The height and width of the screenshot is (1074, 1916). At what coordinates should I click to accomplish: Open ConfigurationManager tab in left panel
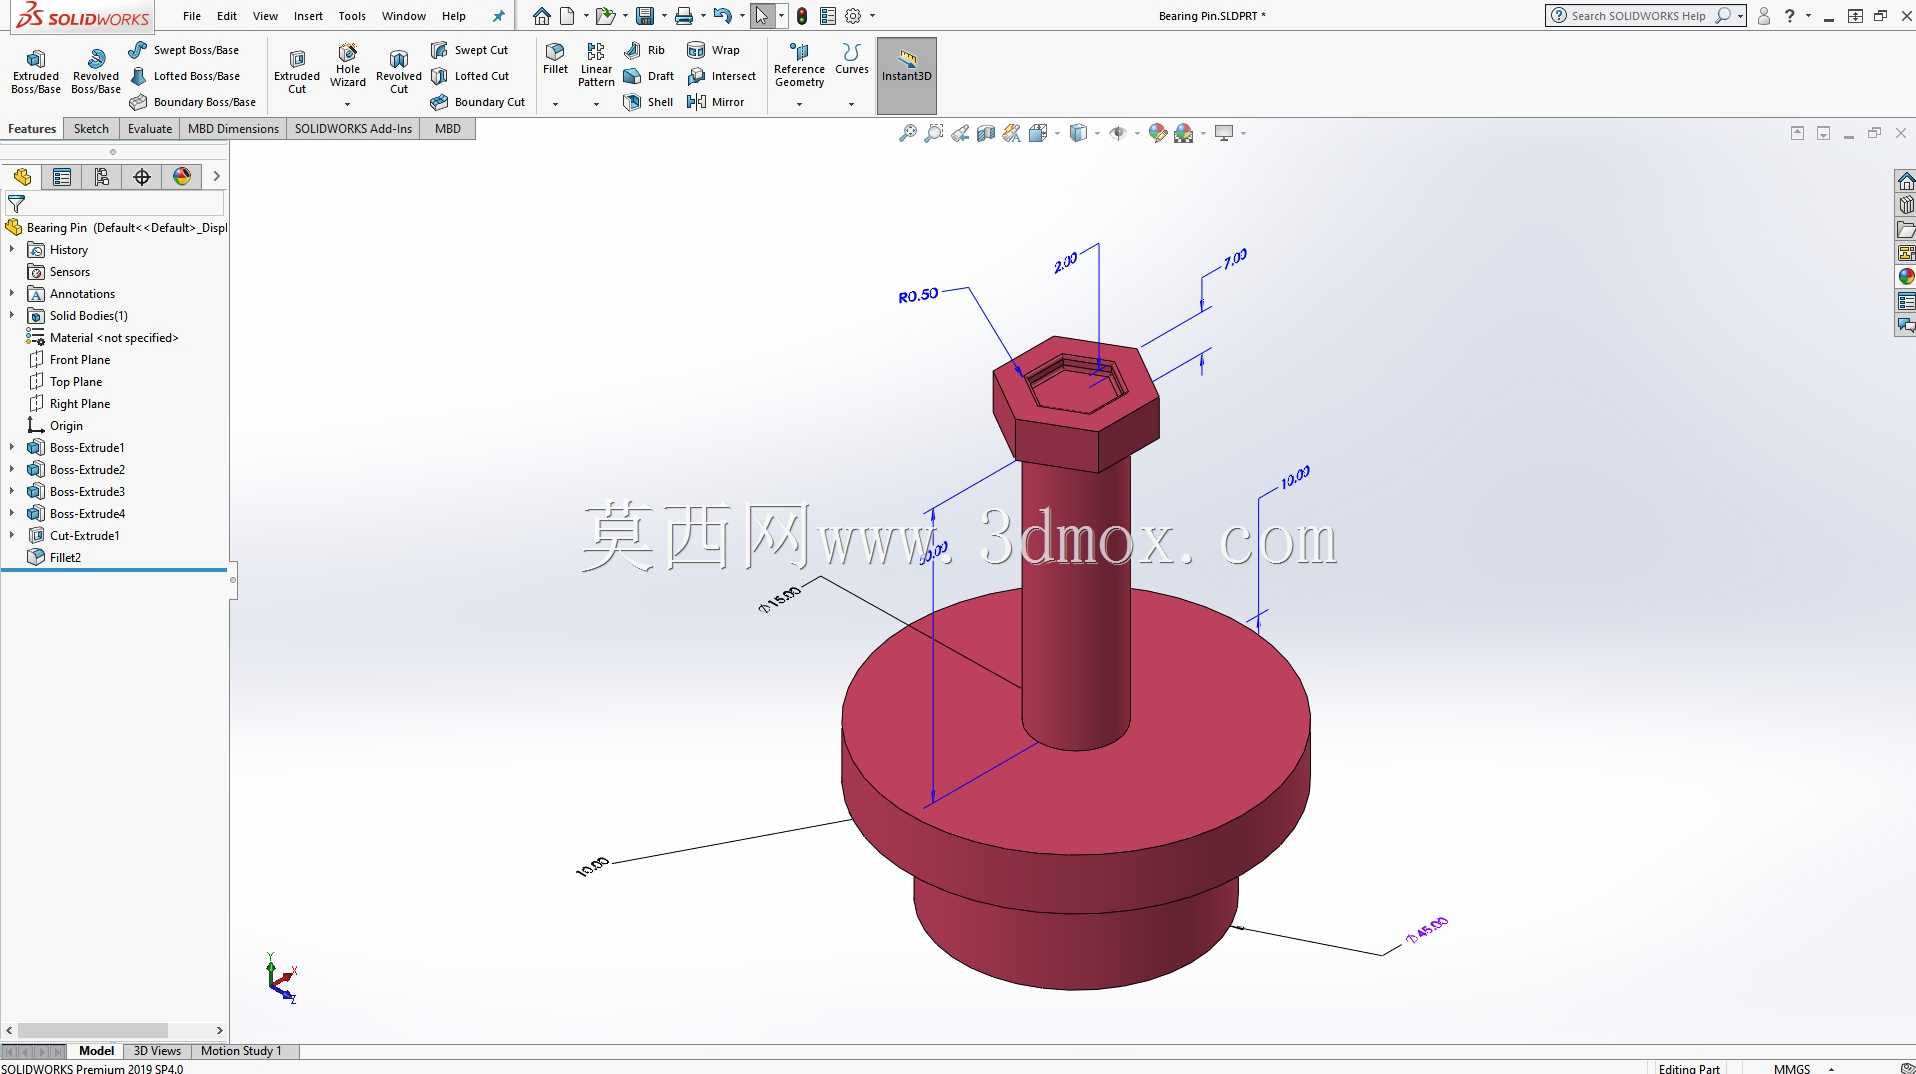(102, 177)
